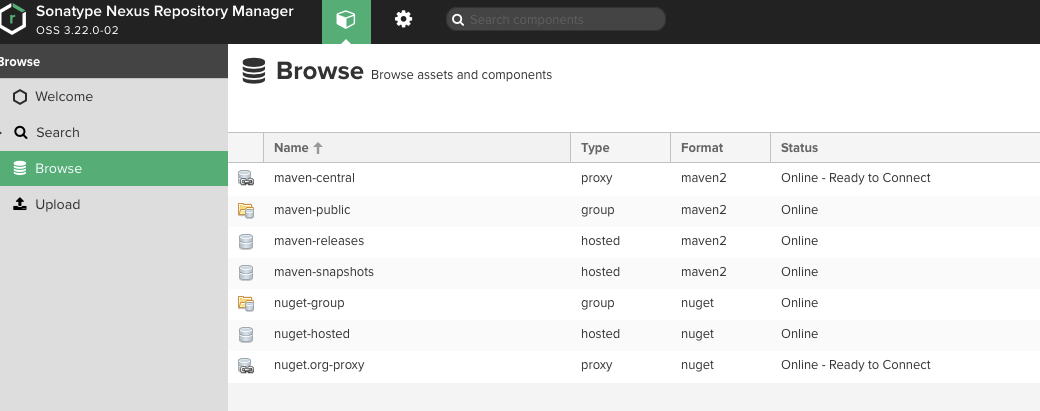Click the nuget-group folder icon
Viewport: 1040px width, 411px height.
[246, 304]
